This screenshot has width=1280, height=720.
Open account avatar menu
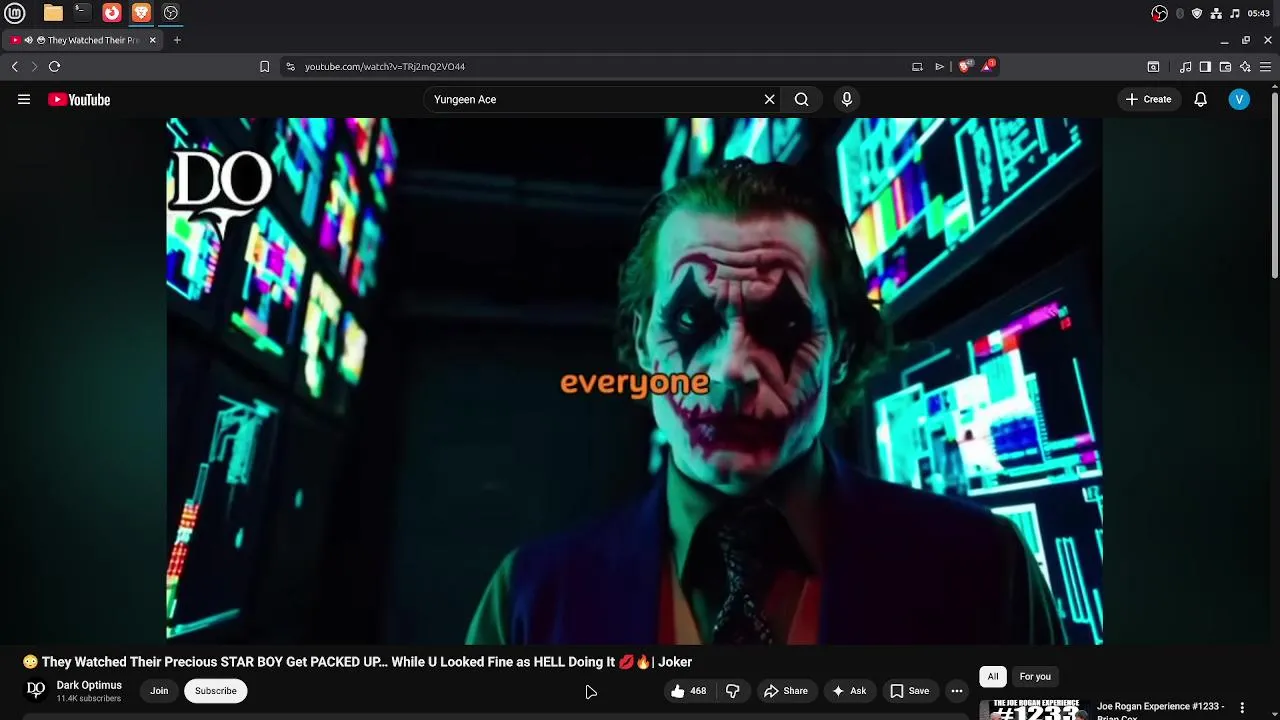click(1239, 99)
